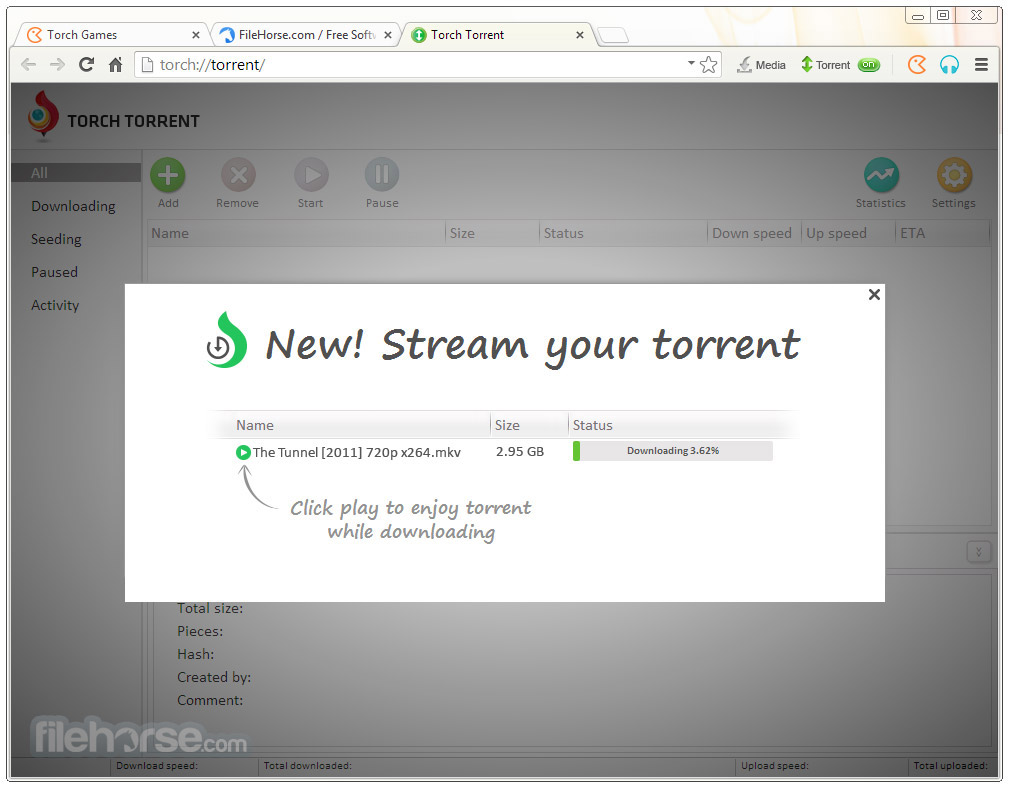The width and height of the screenshot is (1009, 788).
Task: Open the Statistics graph icon
Action: point(881,175)
